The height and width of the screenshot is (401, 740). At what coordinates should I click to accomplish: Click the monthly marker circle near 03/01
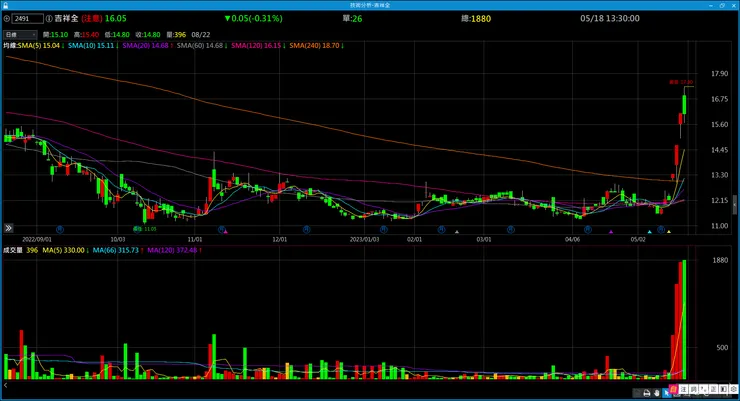511,230
